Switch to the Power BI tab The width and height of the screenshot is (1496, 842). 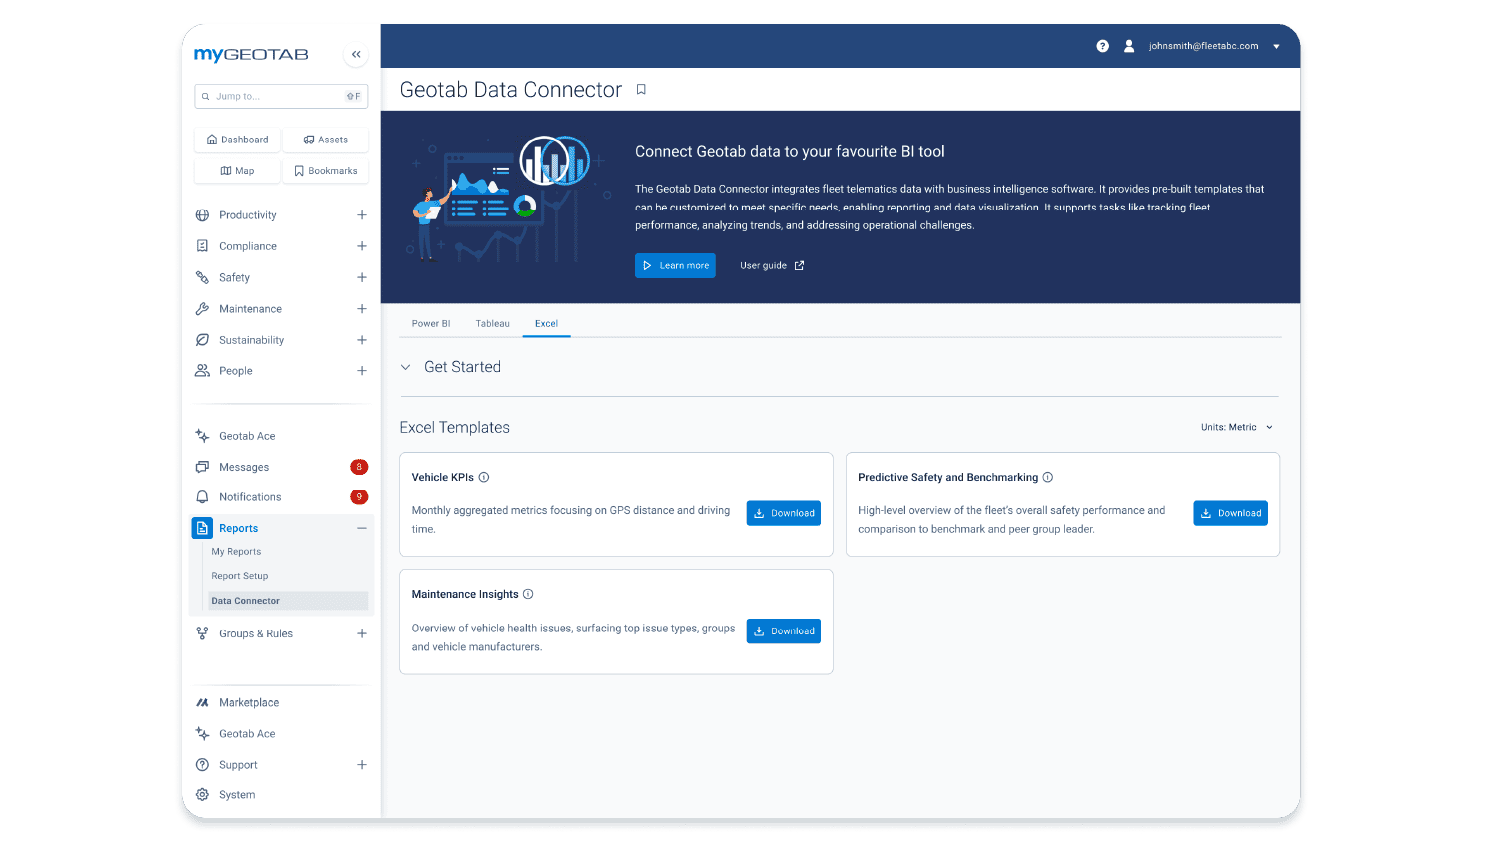tap(431, 324)
